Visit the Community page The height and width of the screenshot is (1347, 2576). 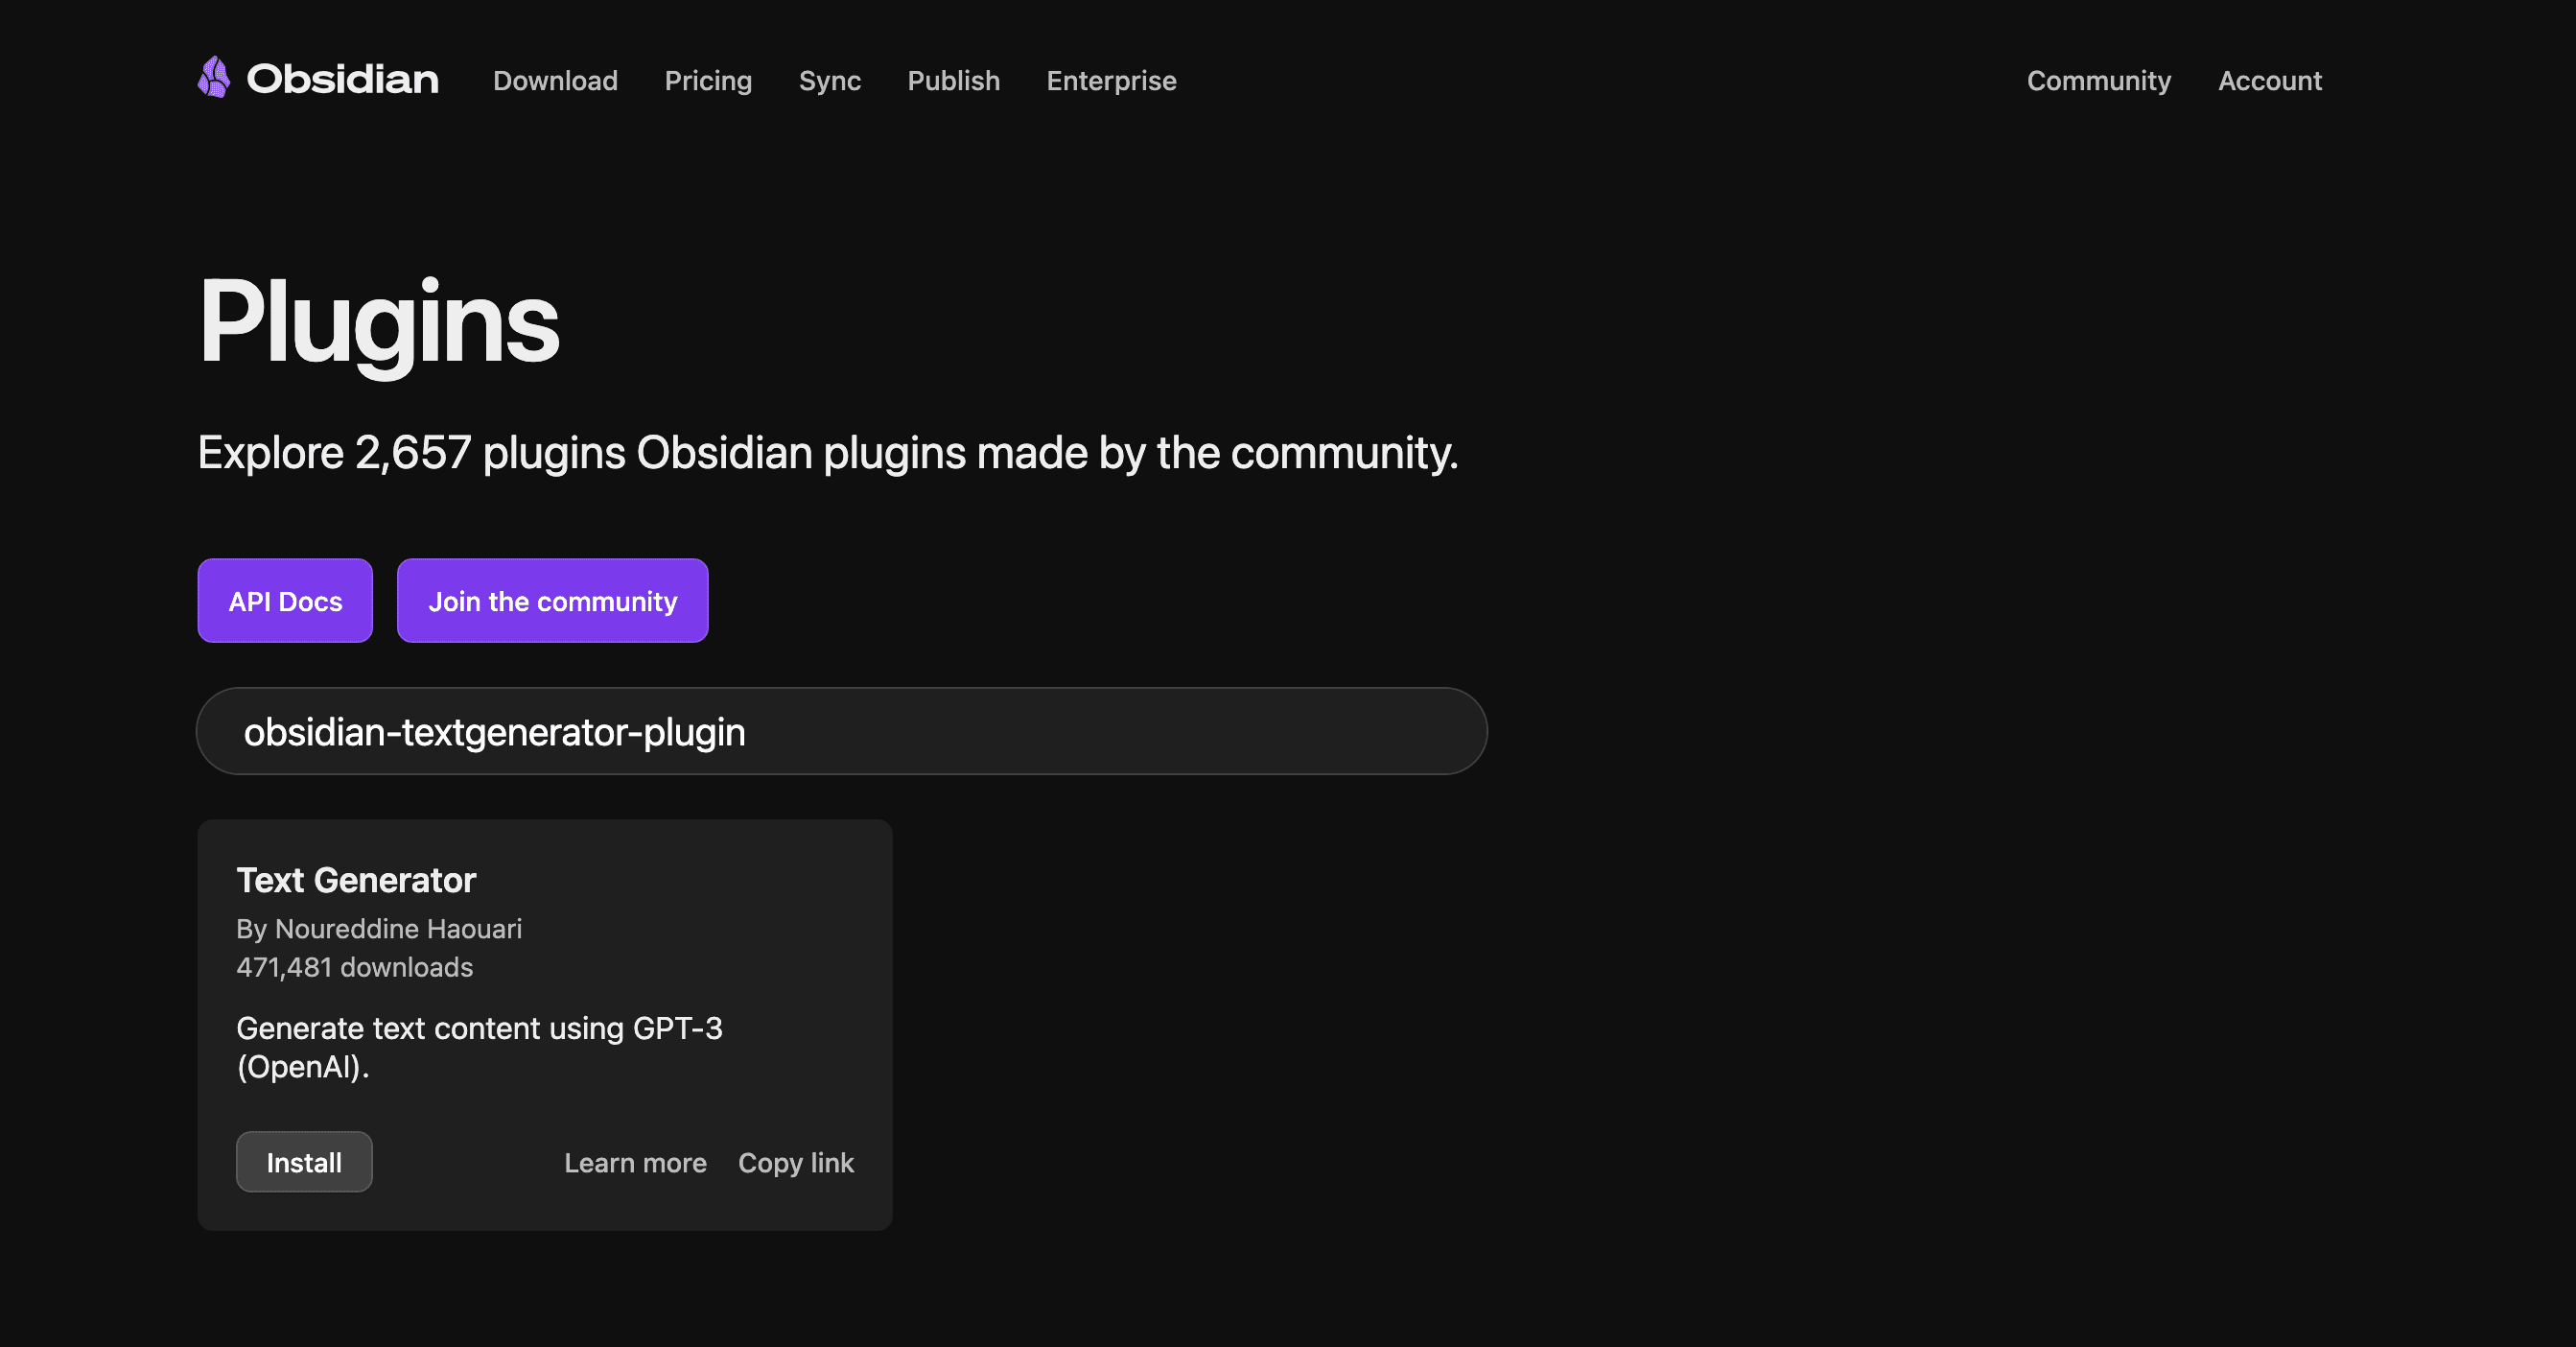(2098, 81)
